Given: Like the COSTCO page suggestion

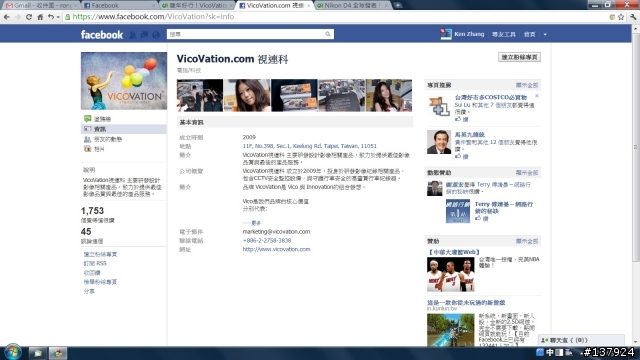Looking at the screenshot, I should pyautogui.click(x=462, y=119).
